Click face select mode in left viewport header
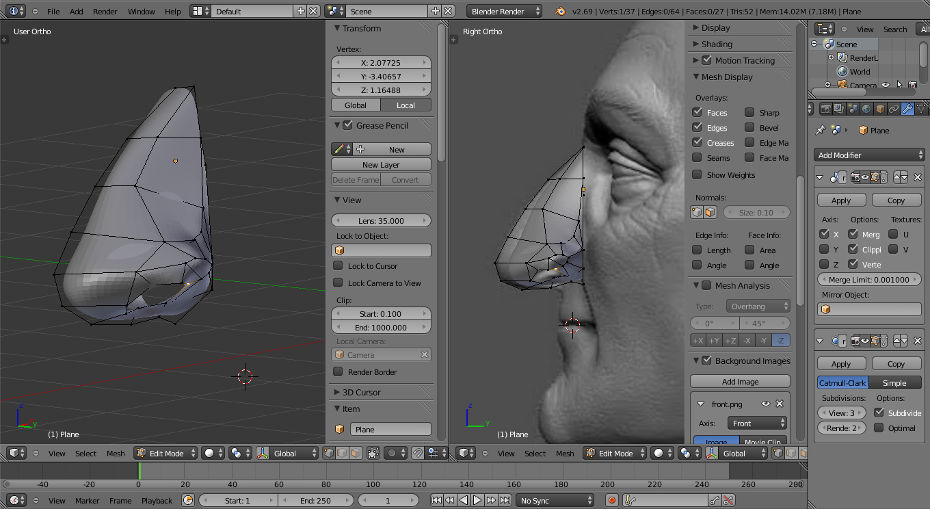Screen dimensions: 930x509 click(x=356, y=453)
